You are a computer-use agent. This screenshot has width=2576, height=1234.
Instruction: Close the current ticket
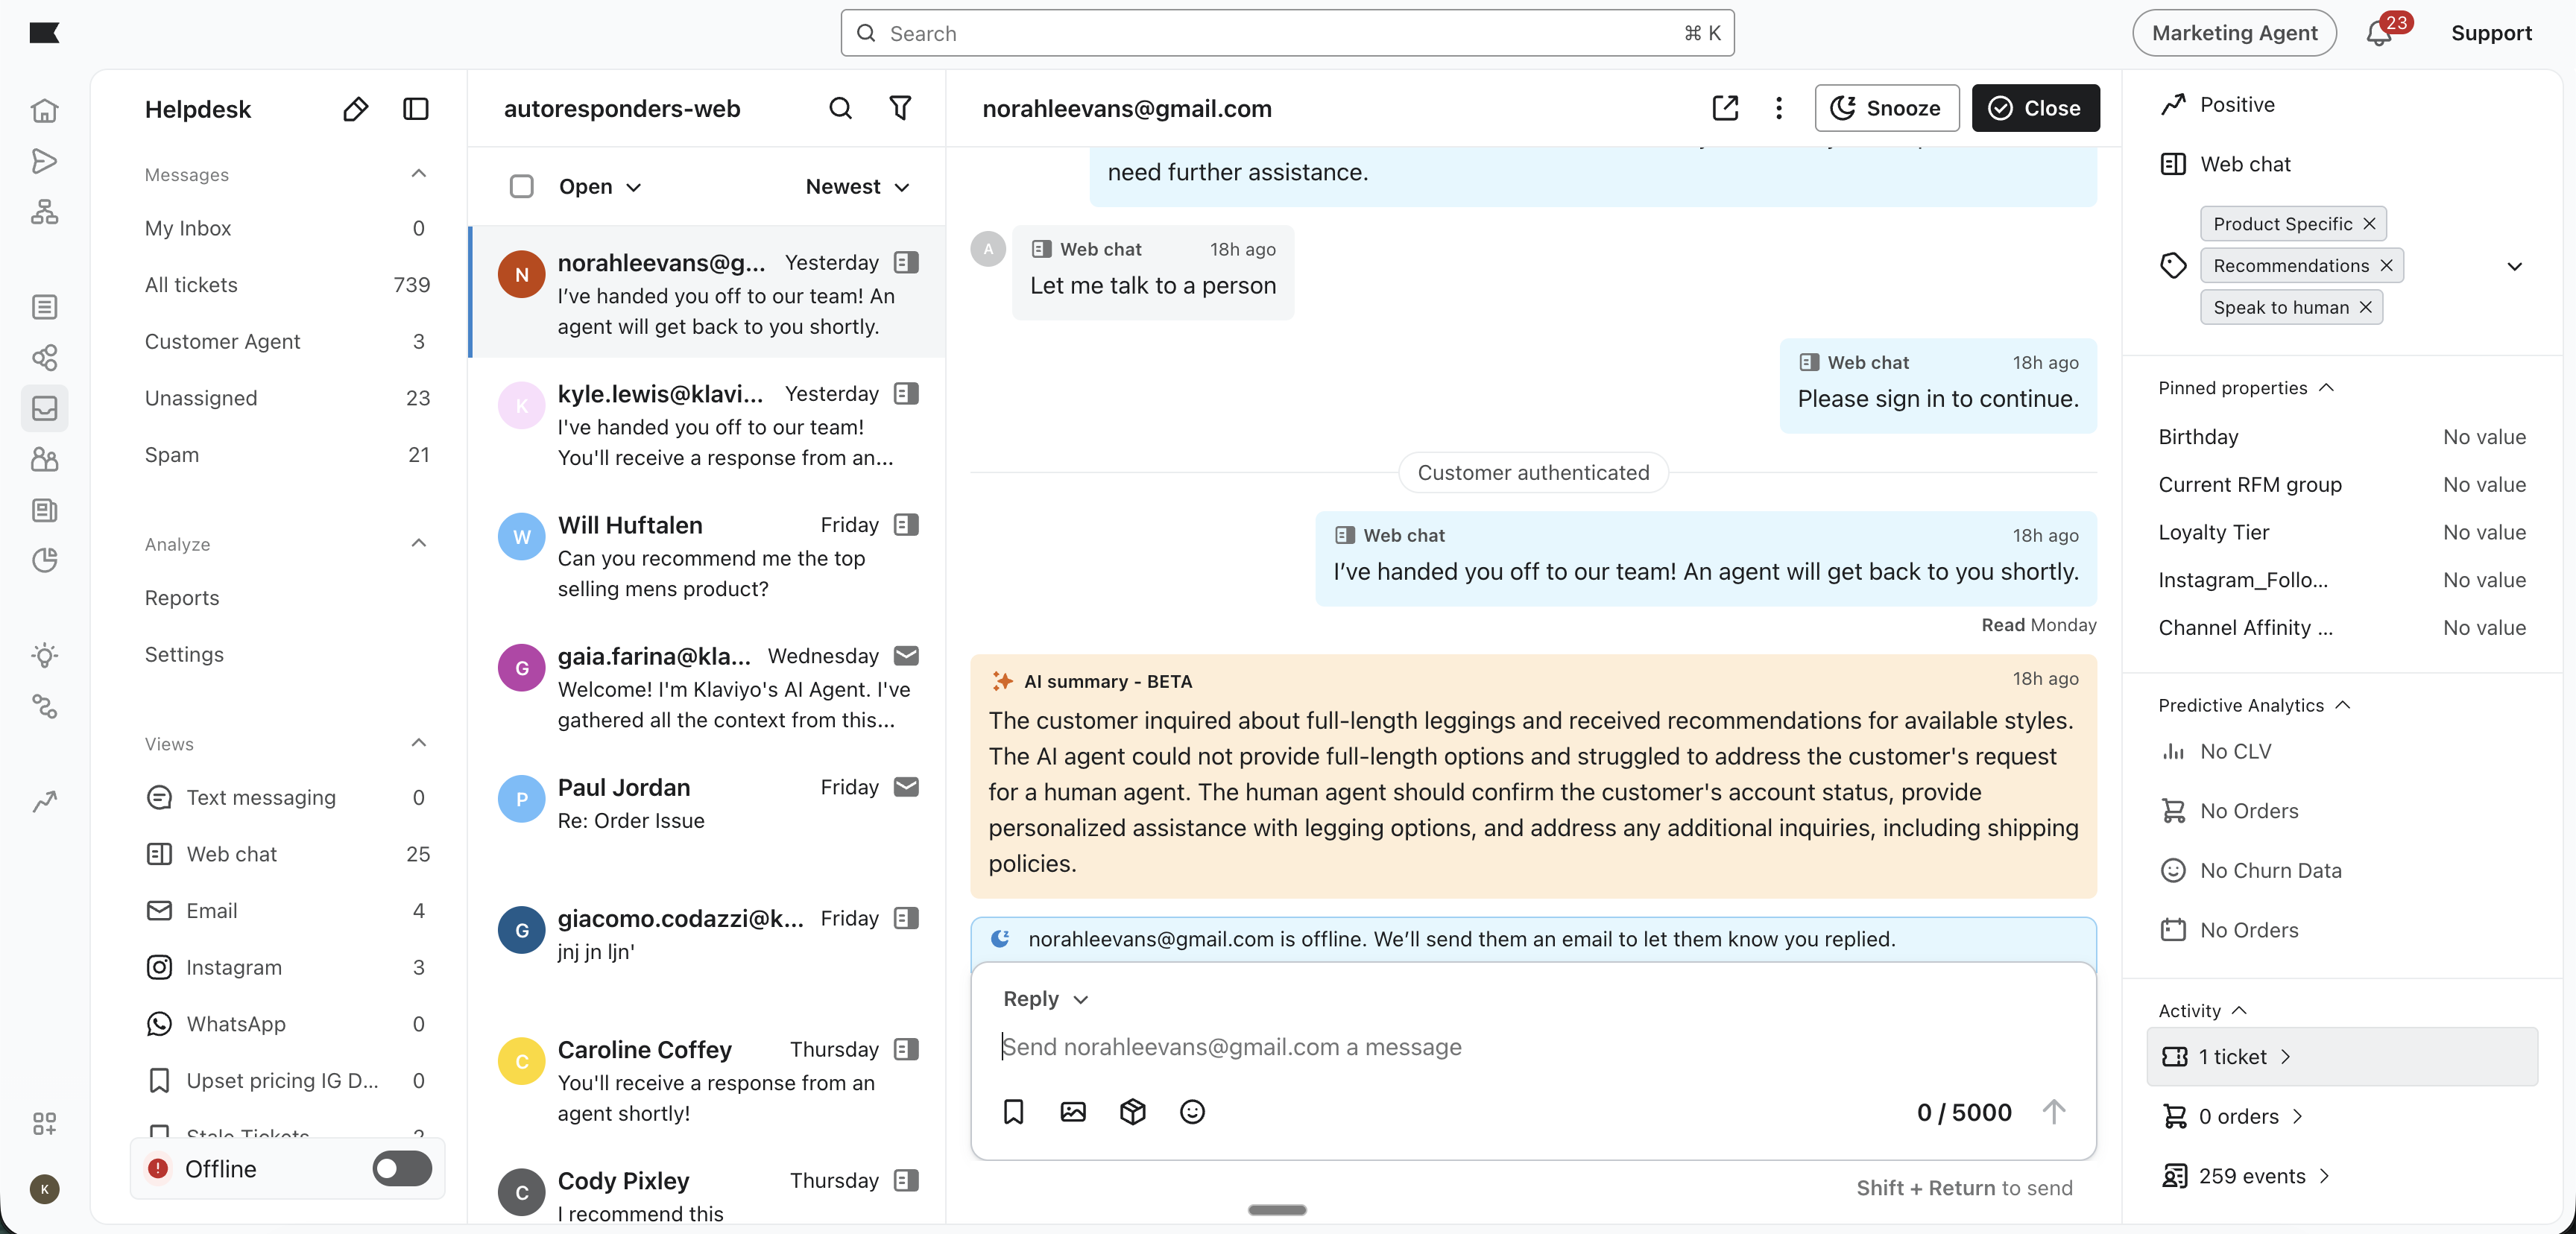tap(2035, 108)
